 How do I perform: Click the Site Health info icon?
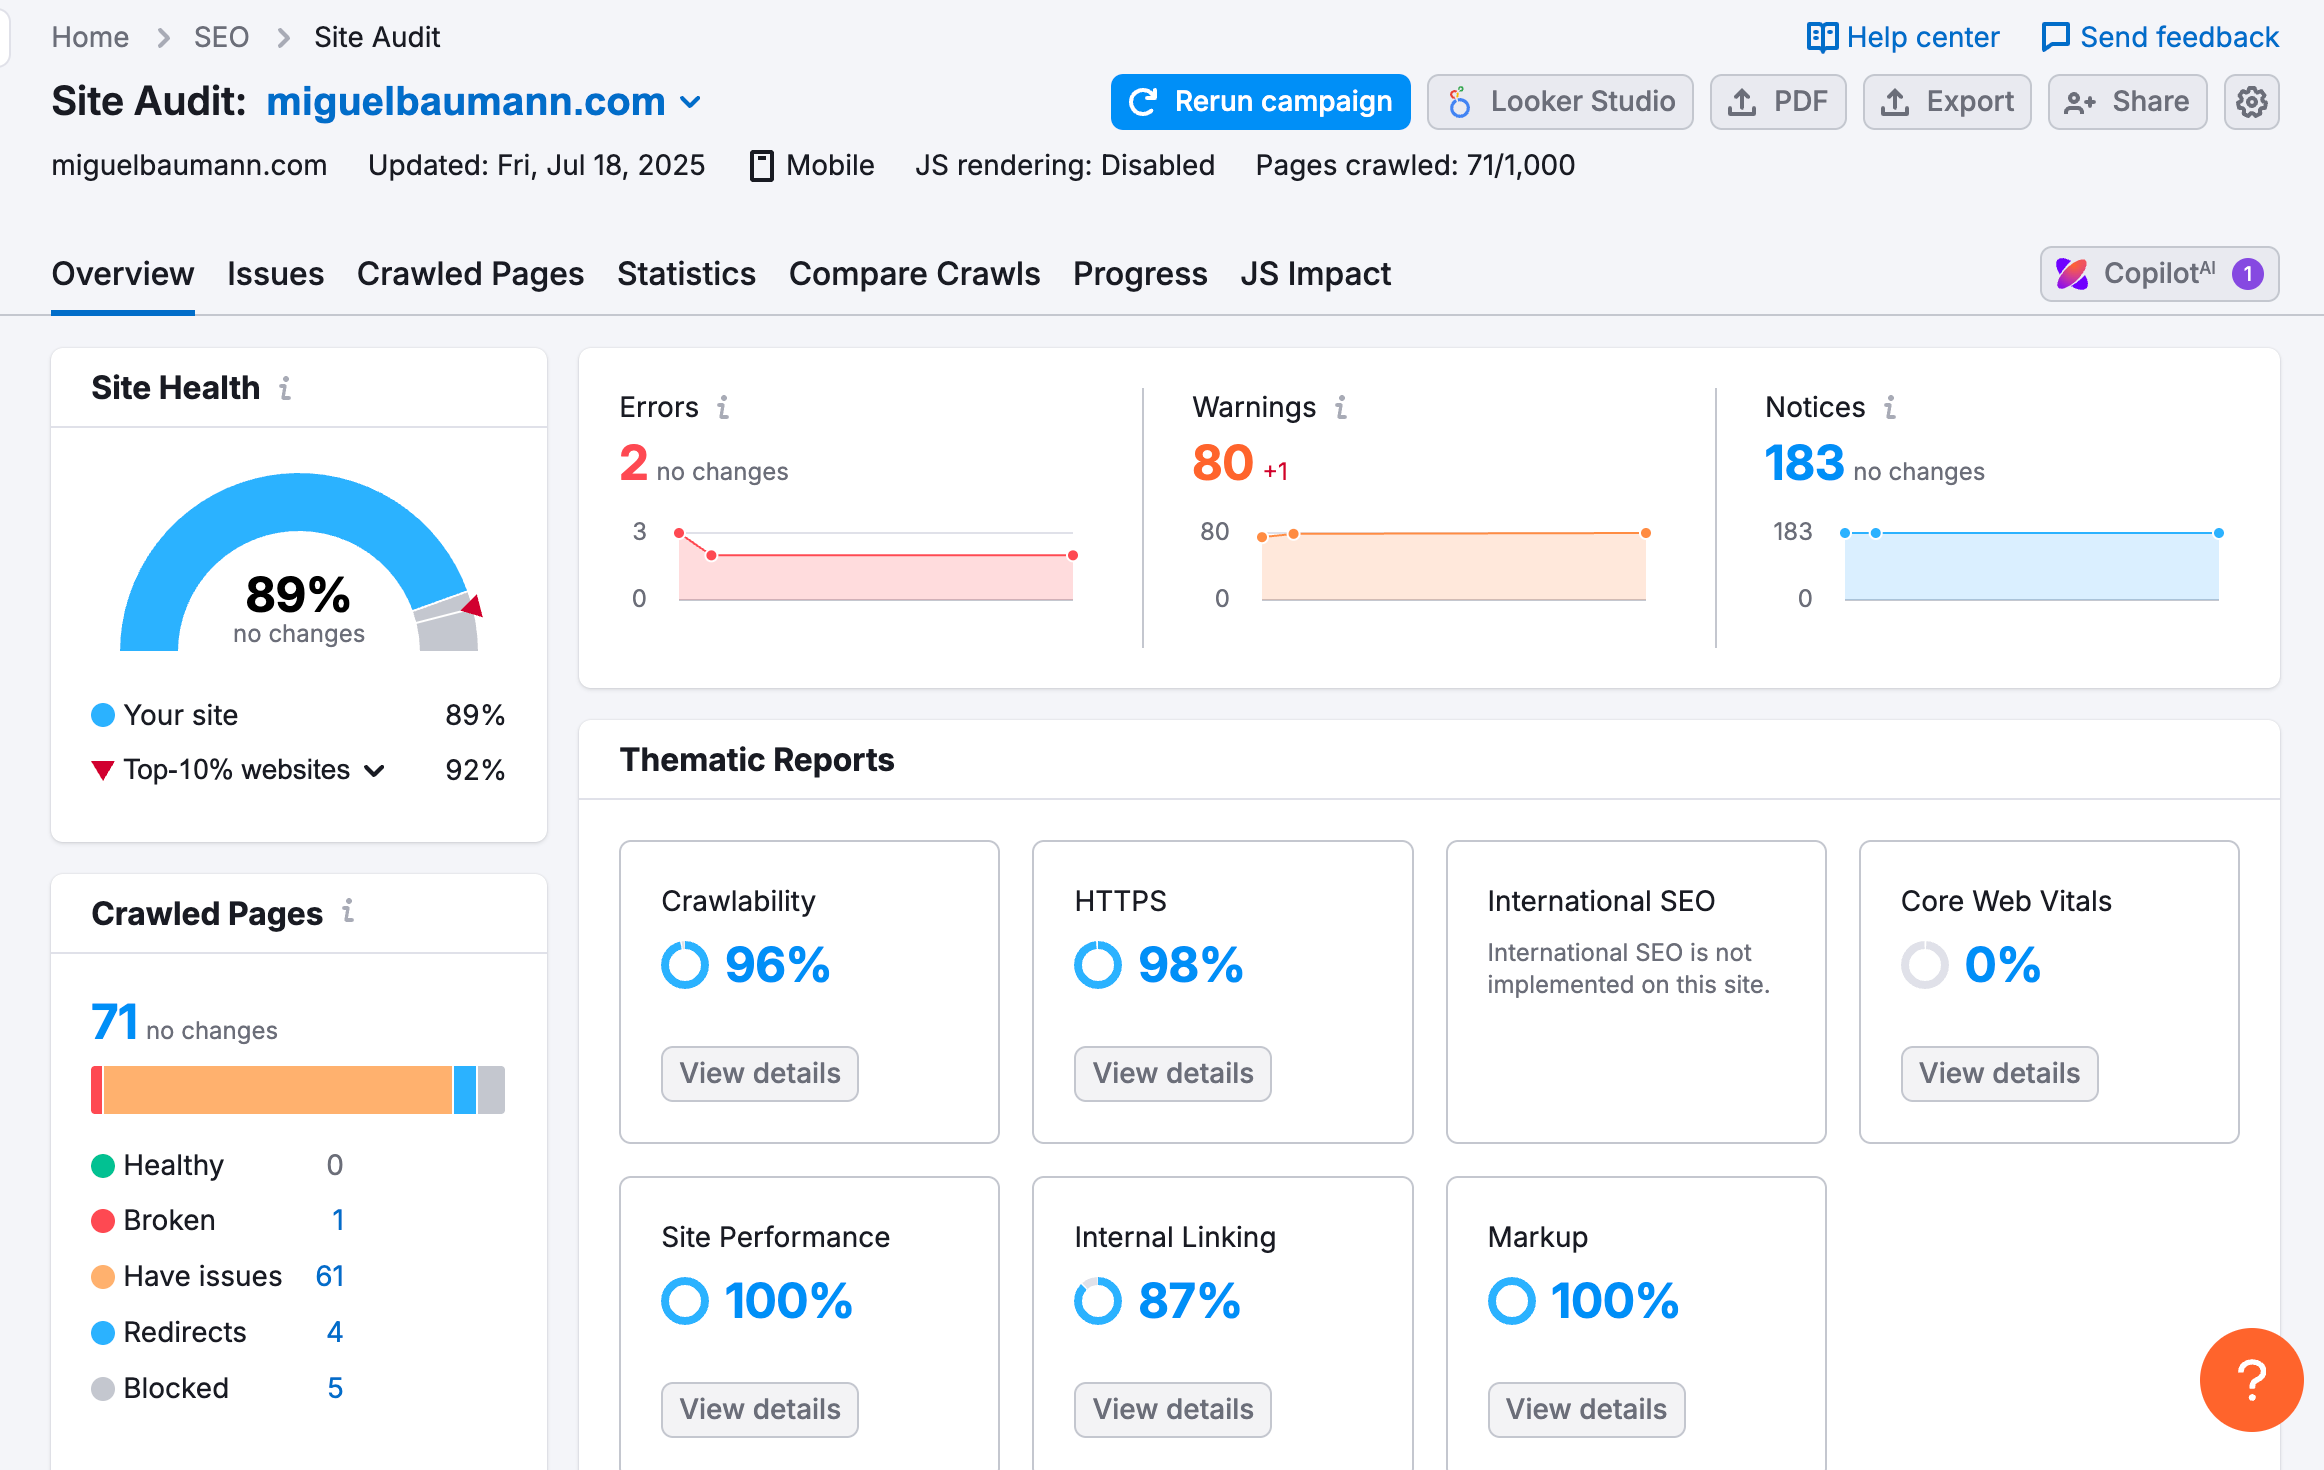pyautogui.click(x=285, y=388)
